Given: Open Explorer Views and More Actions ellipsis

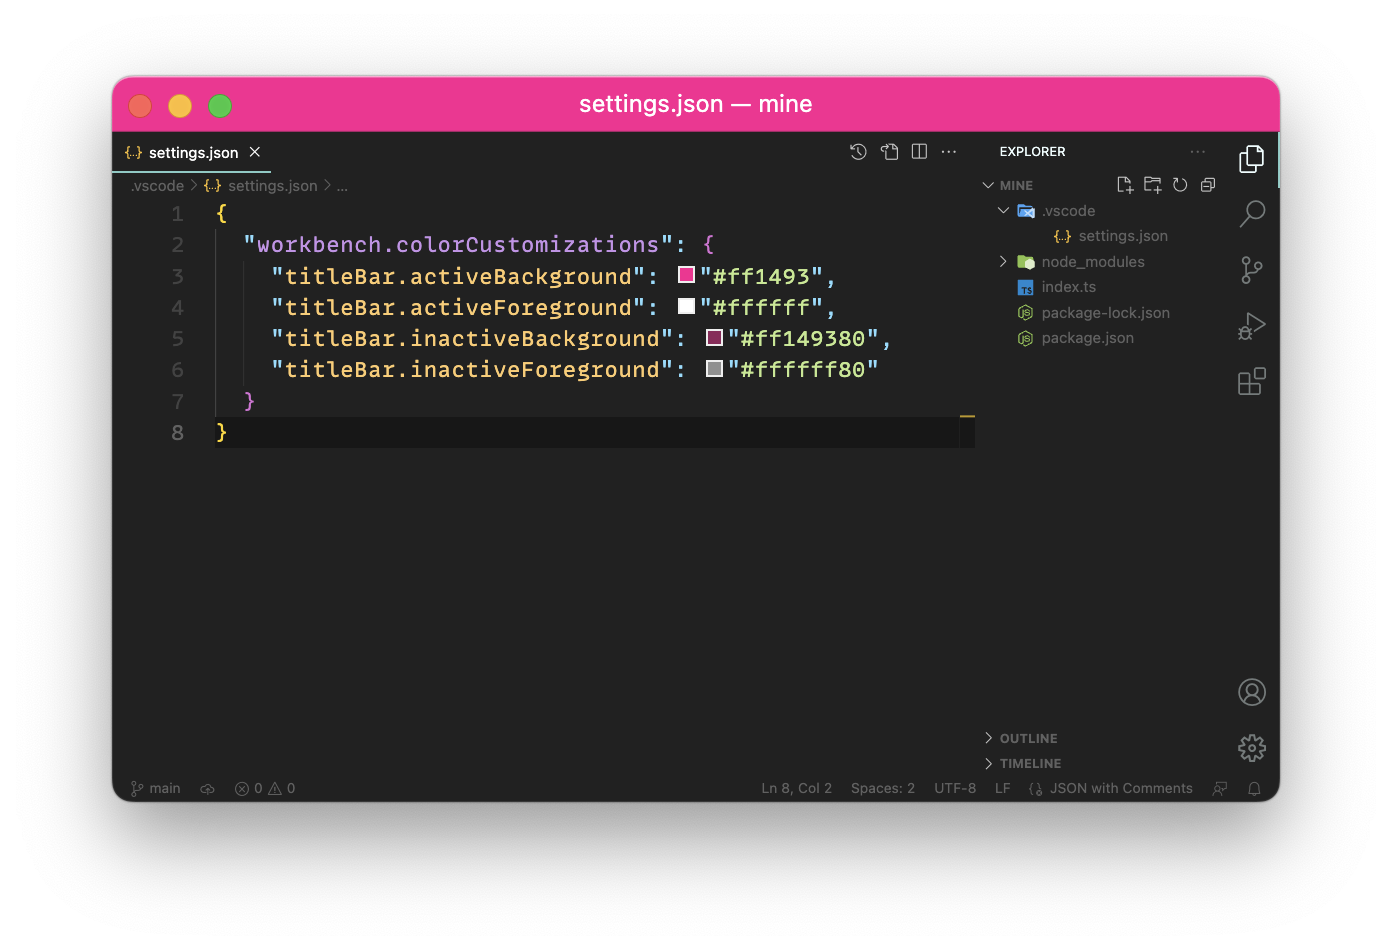Looking at the screenshot, I should [x=1197, y=152].
